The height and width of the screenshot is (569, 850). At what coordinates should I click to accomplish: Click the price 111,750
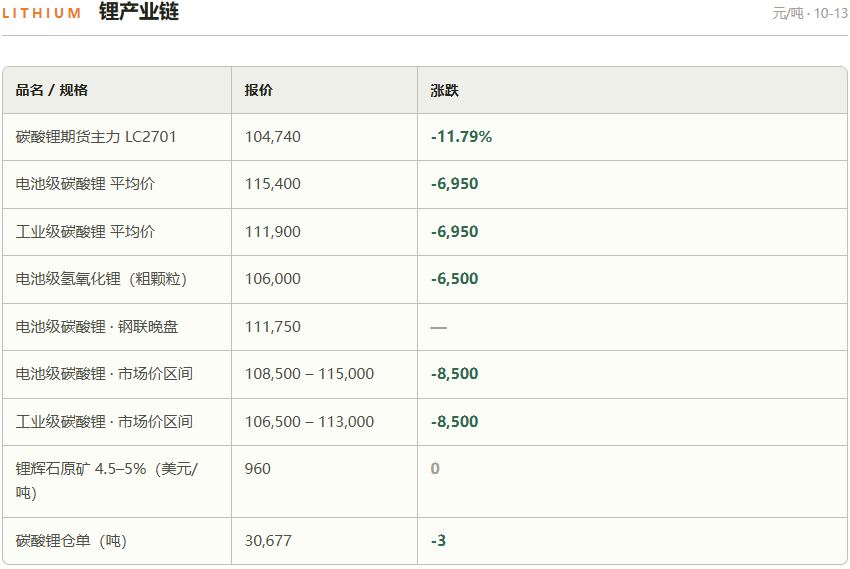pos(273,327)
